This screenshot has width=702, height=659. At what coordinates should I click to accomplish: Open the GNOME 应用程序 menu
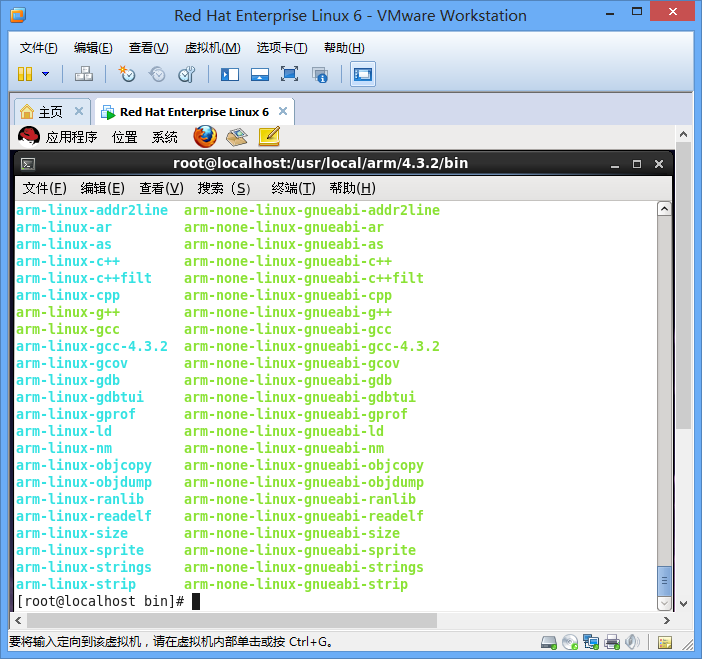click(x=71, y=137)
